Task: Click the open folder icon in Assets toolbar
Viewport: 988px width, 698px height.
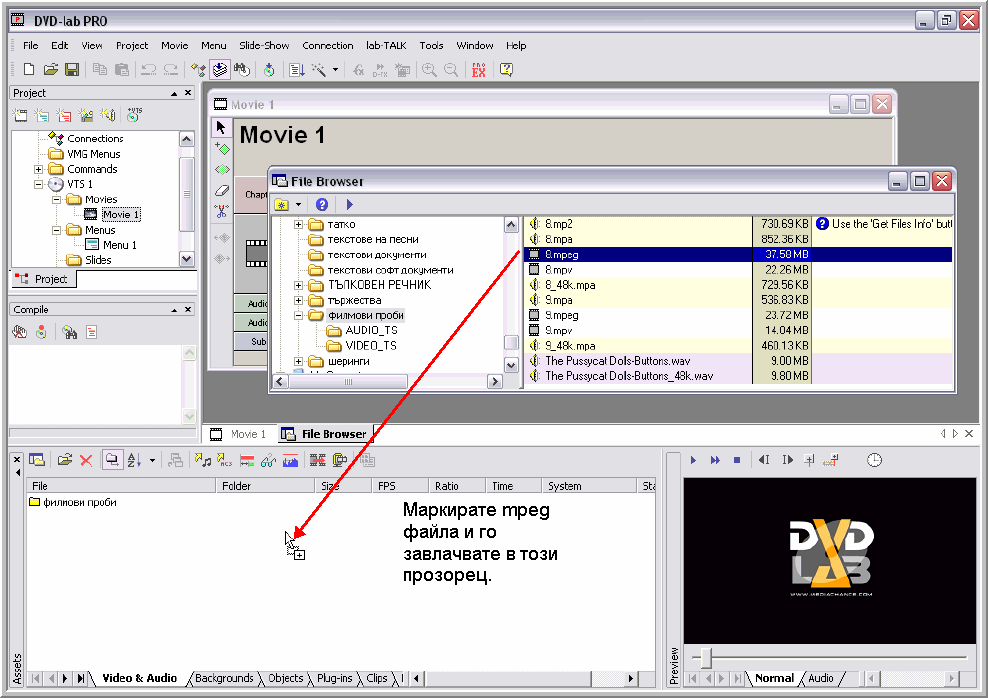Action: [x=64, y=460]
